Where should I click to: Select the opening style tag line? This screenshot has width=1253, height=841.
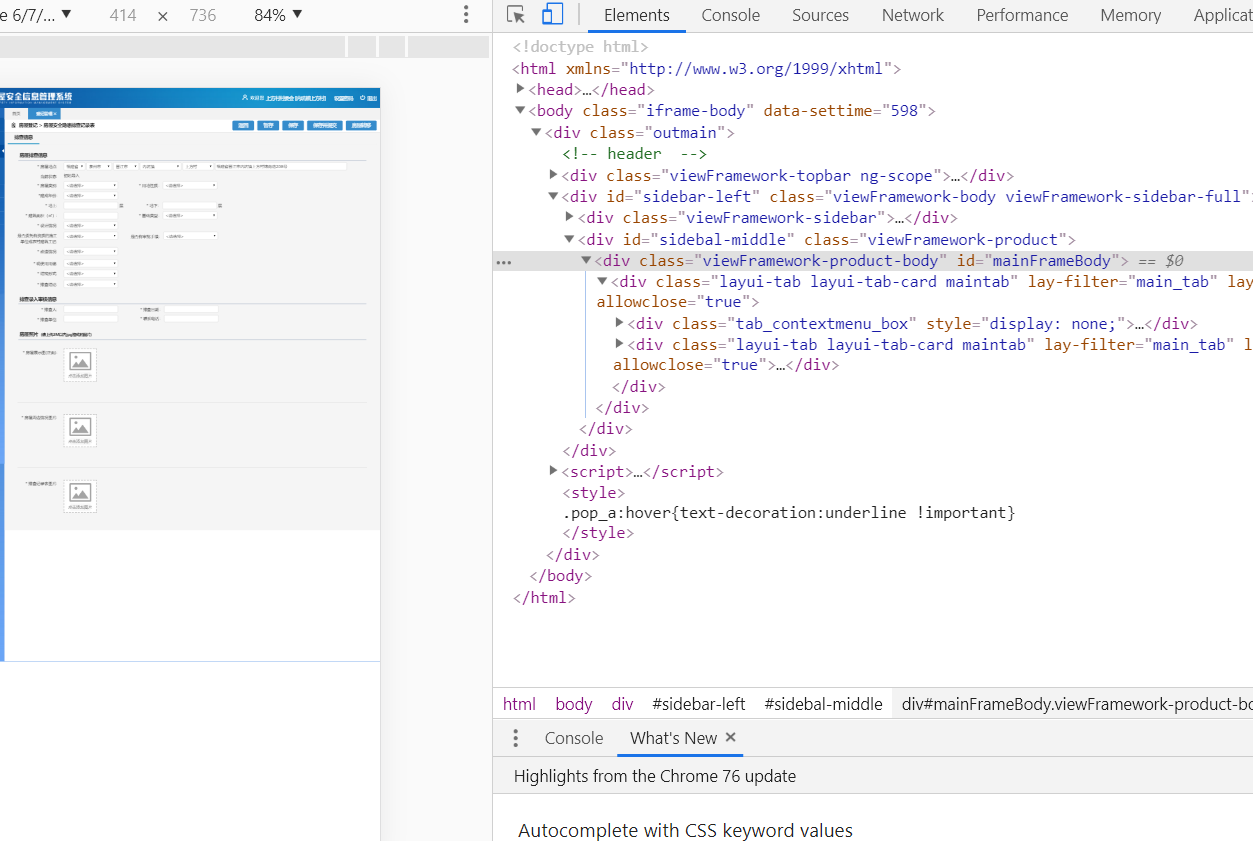[x=594, y=492]
